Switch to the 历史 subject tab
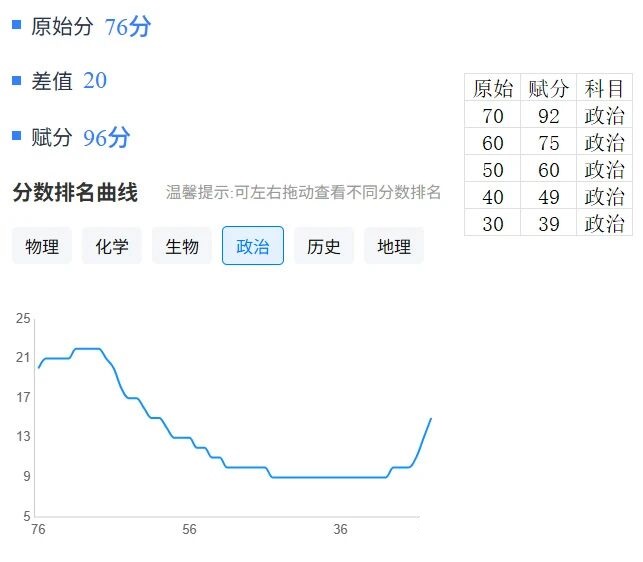 tap(324, 246)
